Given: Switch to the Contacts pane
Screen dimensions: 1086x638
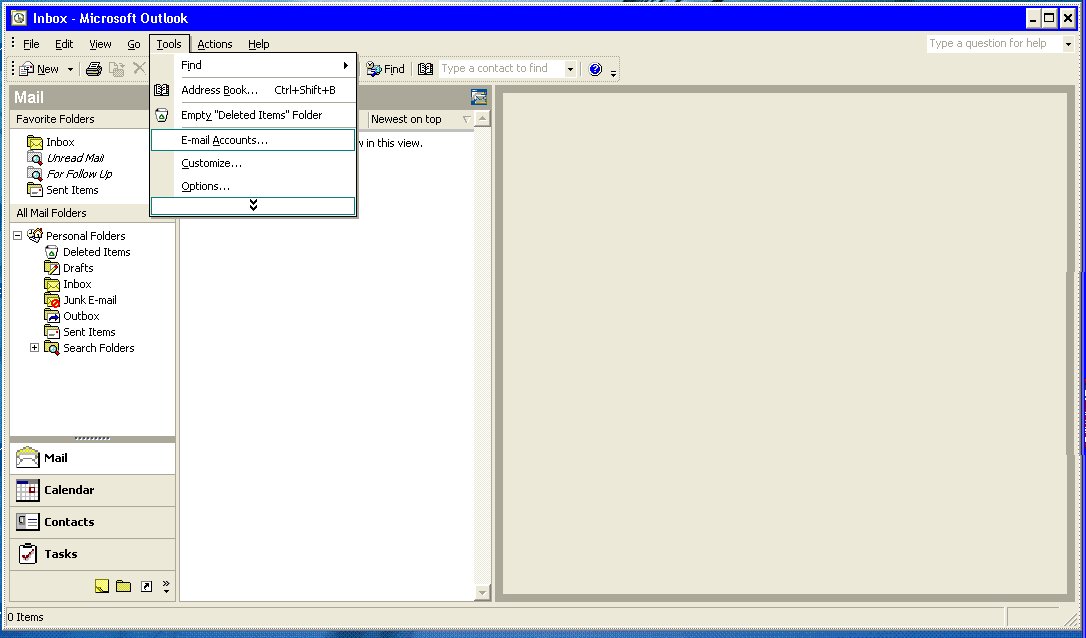Looking at the screenshot, I should pyautogui.click(x=93, y=522).
